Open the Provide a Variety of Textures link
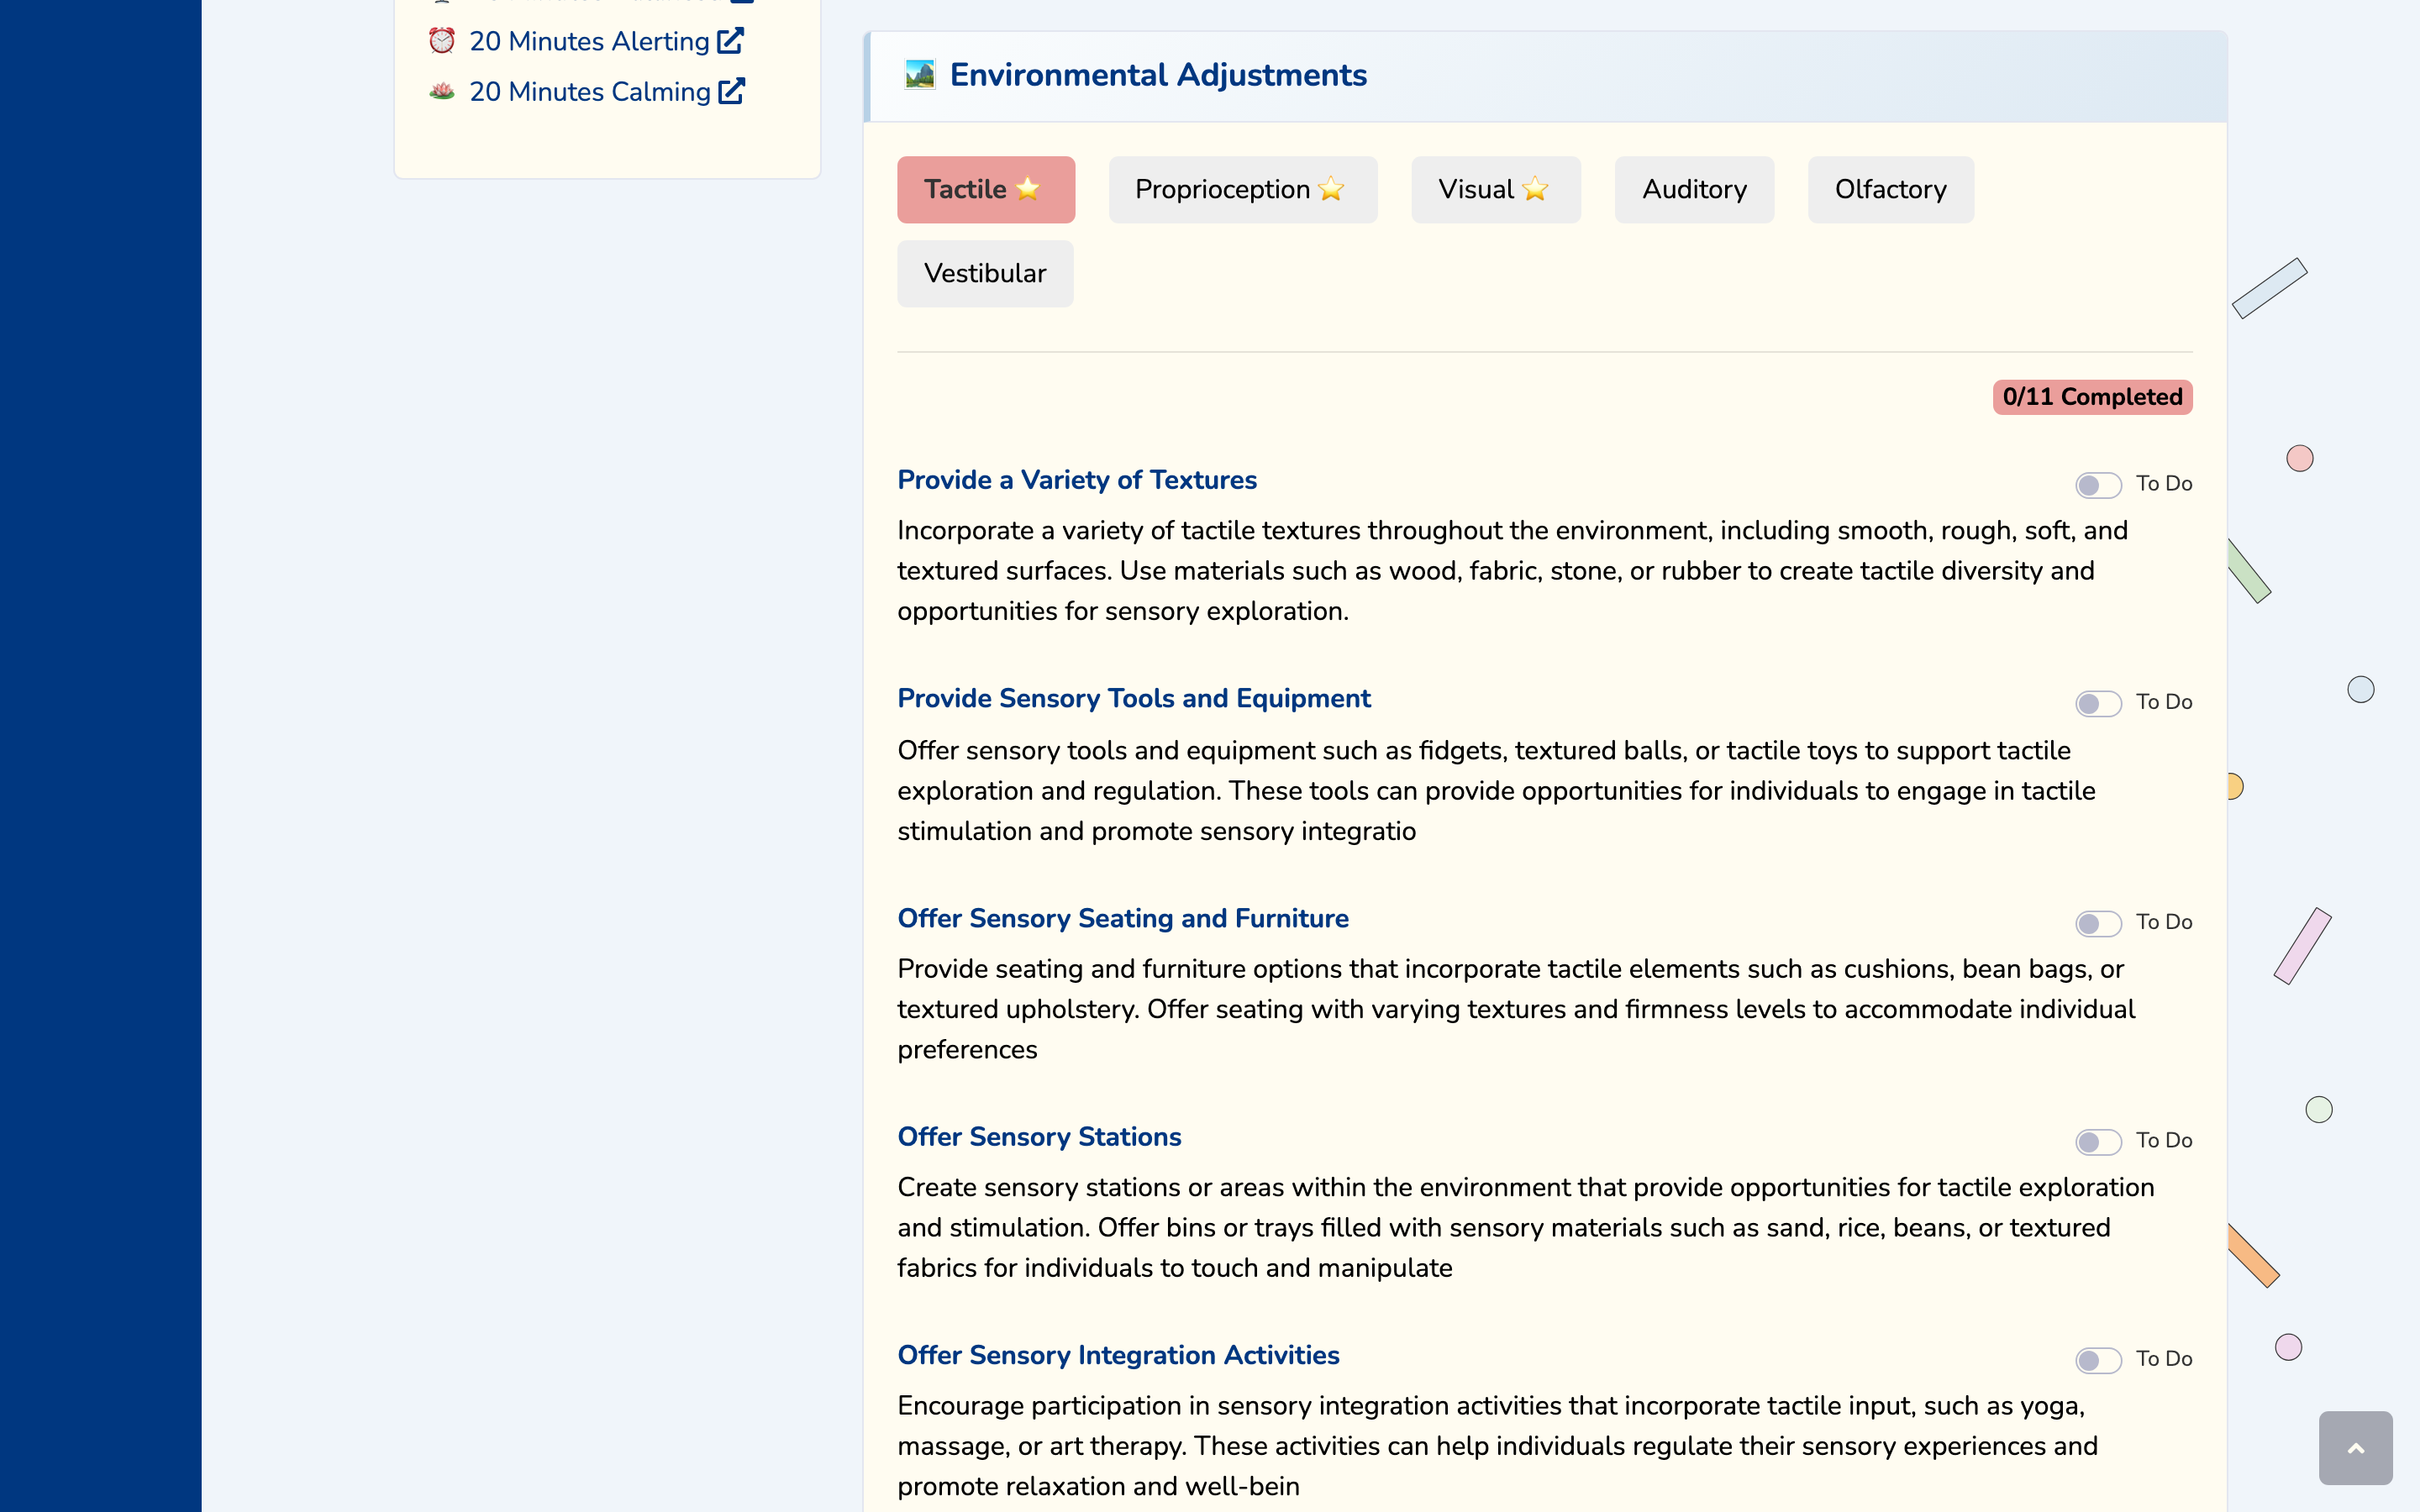This screenshot has width=2420, height=1512. [x=1076, y=480]
